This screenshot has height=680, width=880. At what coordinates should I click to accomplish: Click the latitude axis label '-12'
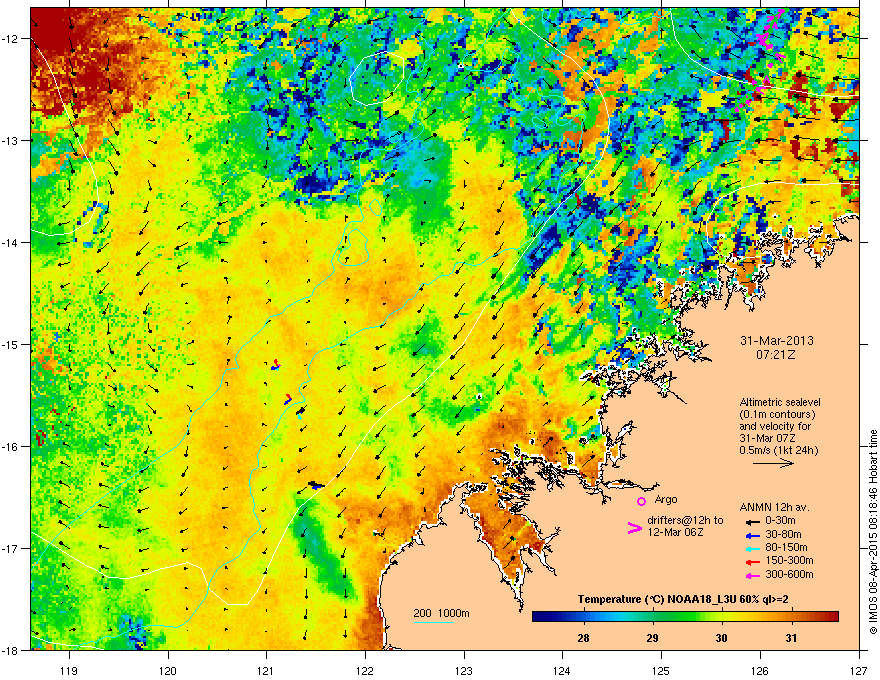click(11, 39)
